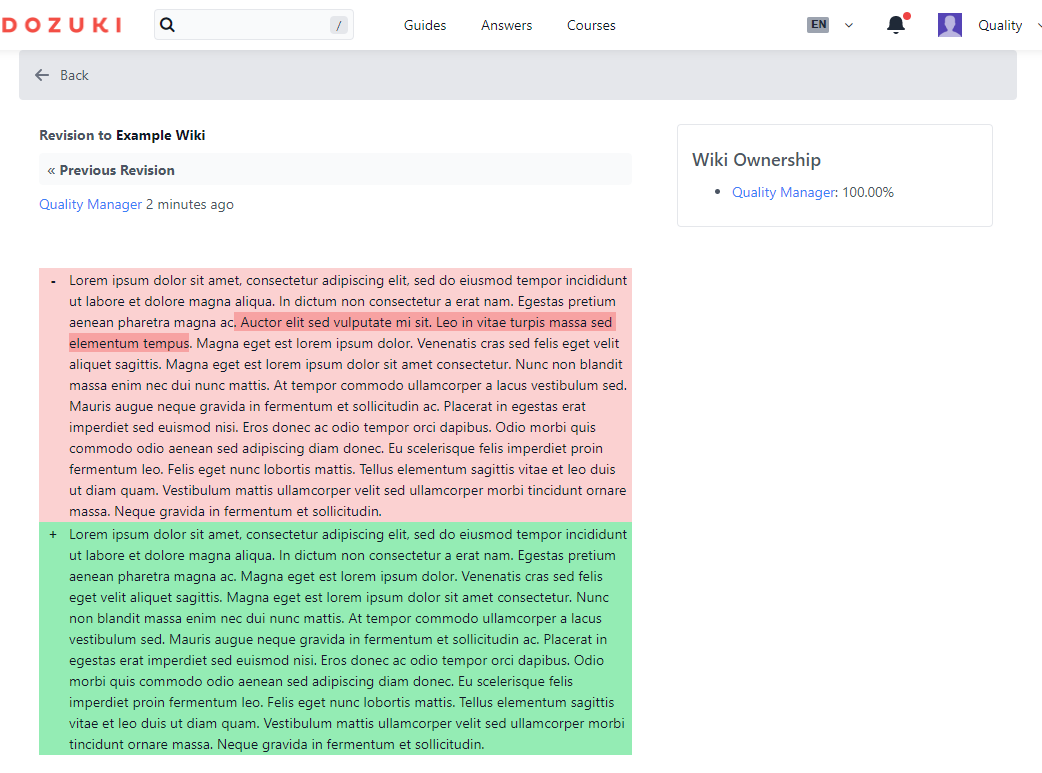Open the Quality user account menu

pos(999,25)
